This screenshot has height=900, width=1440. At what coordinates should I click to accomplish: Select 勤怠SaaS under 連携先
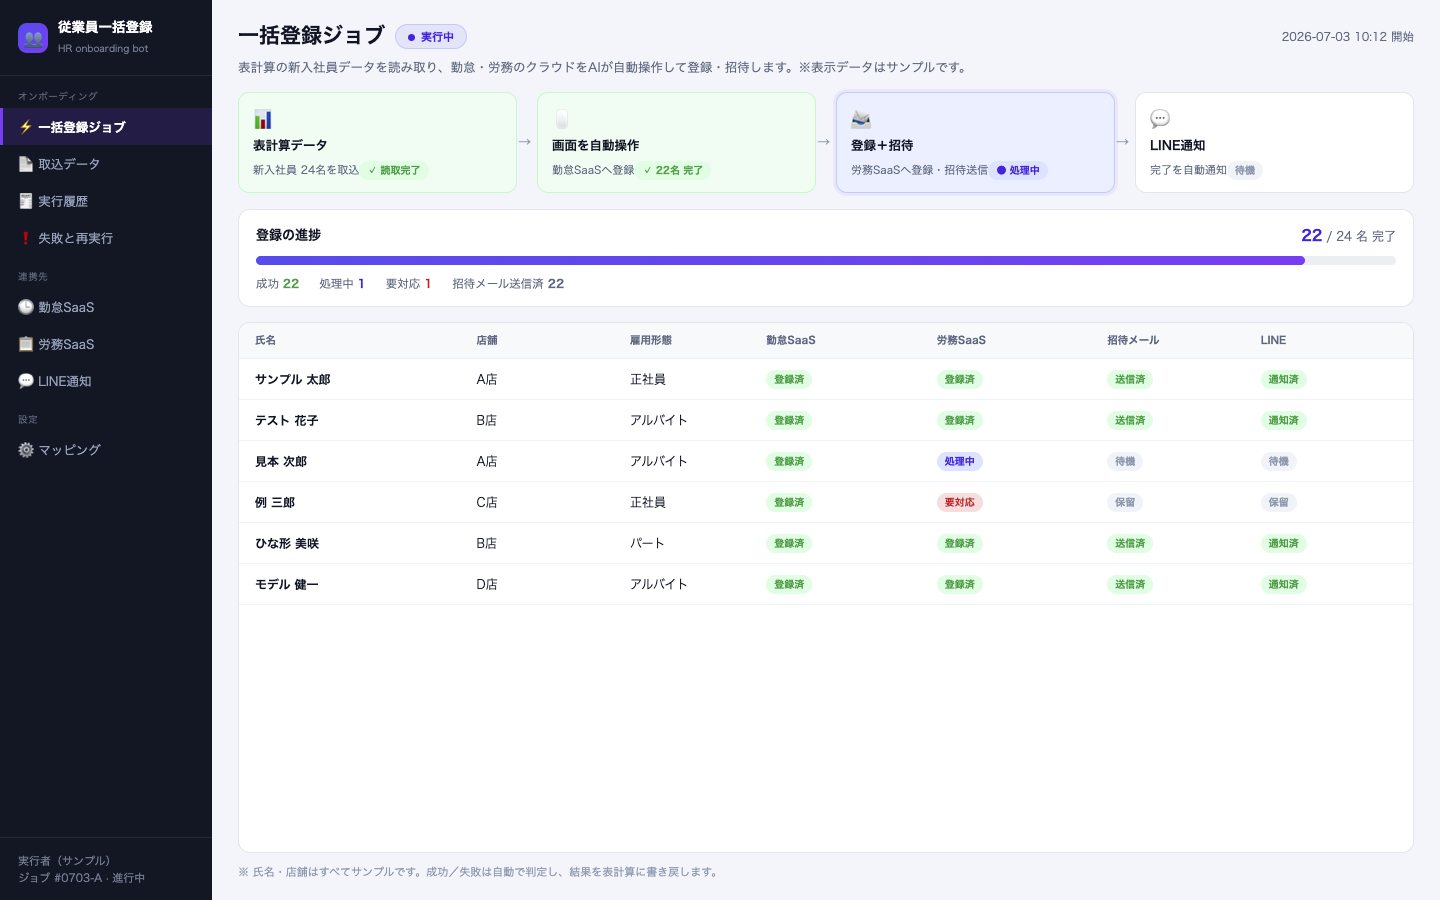pyautogui.click(x=106, y=307)
